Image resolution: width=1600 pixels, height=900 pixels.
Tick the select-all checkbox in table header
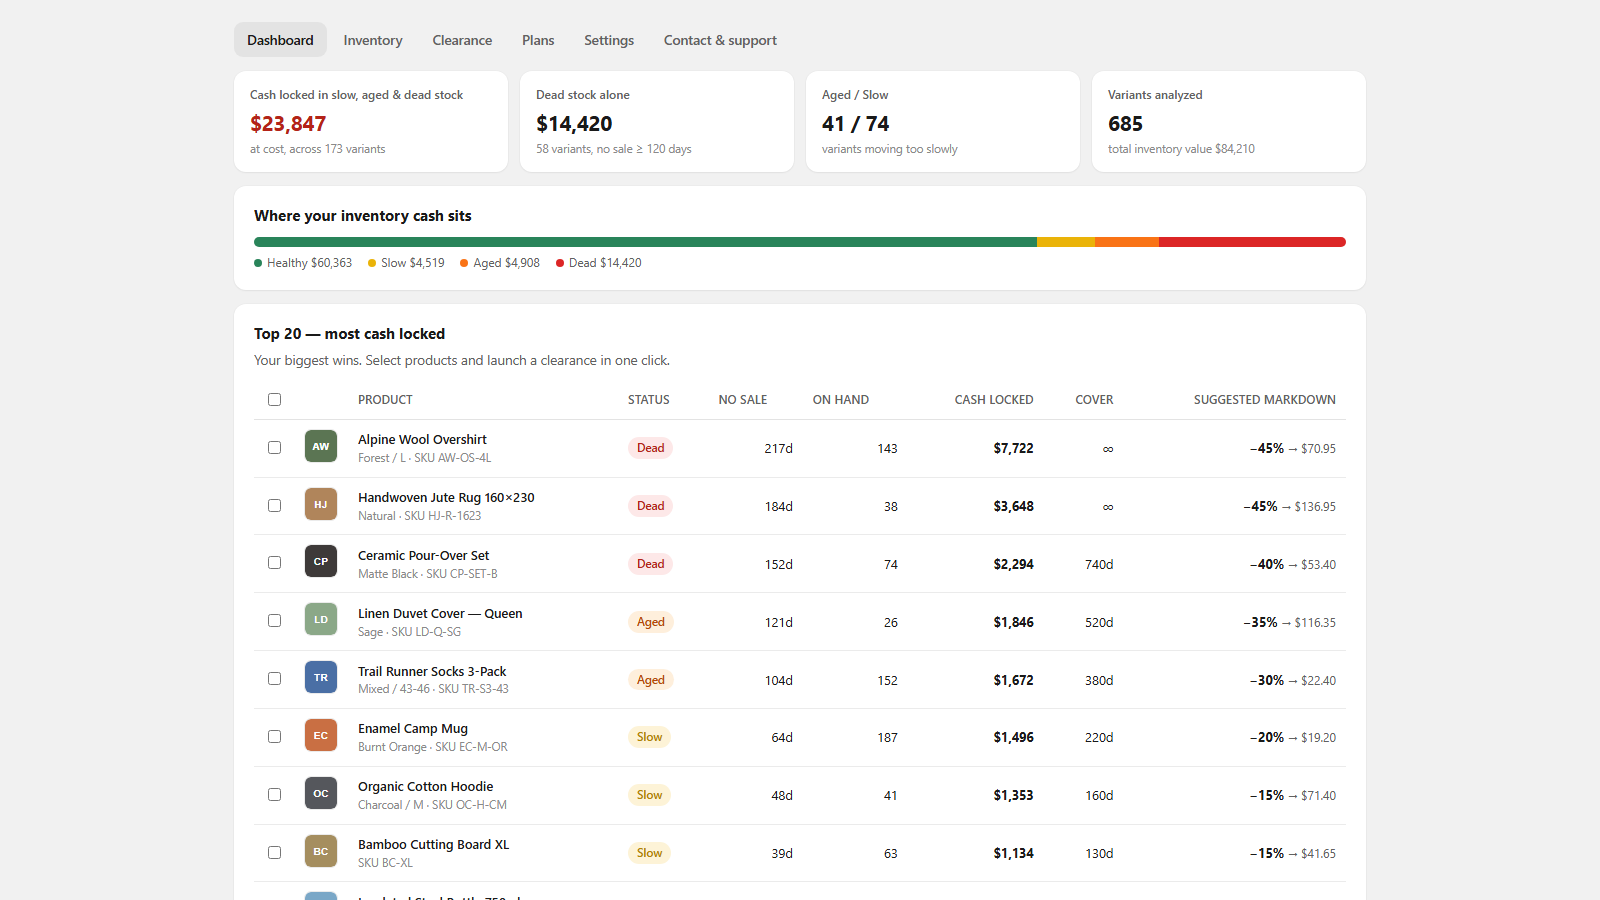pos(274,400)
